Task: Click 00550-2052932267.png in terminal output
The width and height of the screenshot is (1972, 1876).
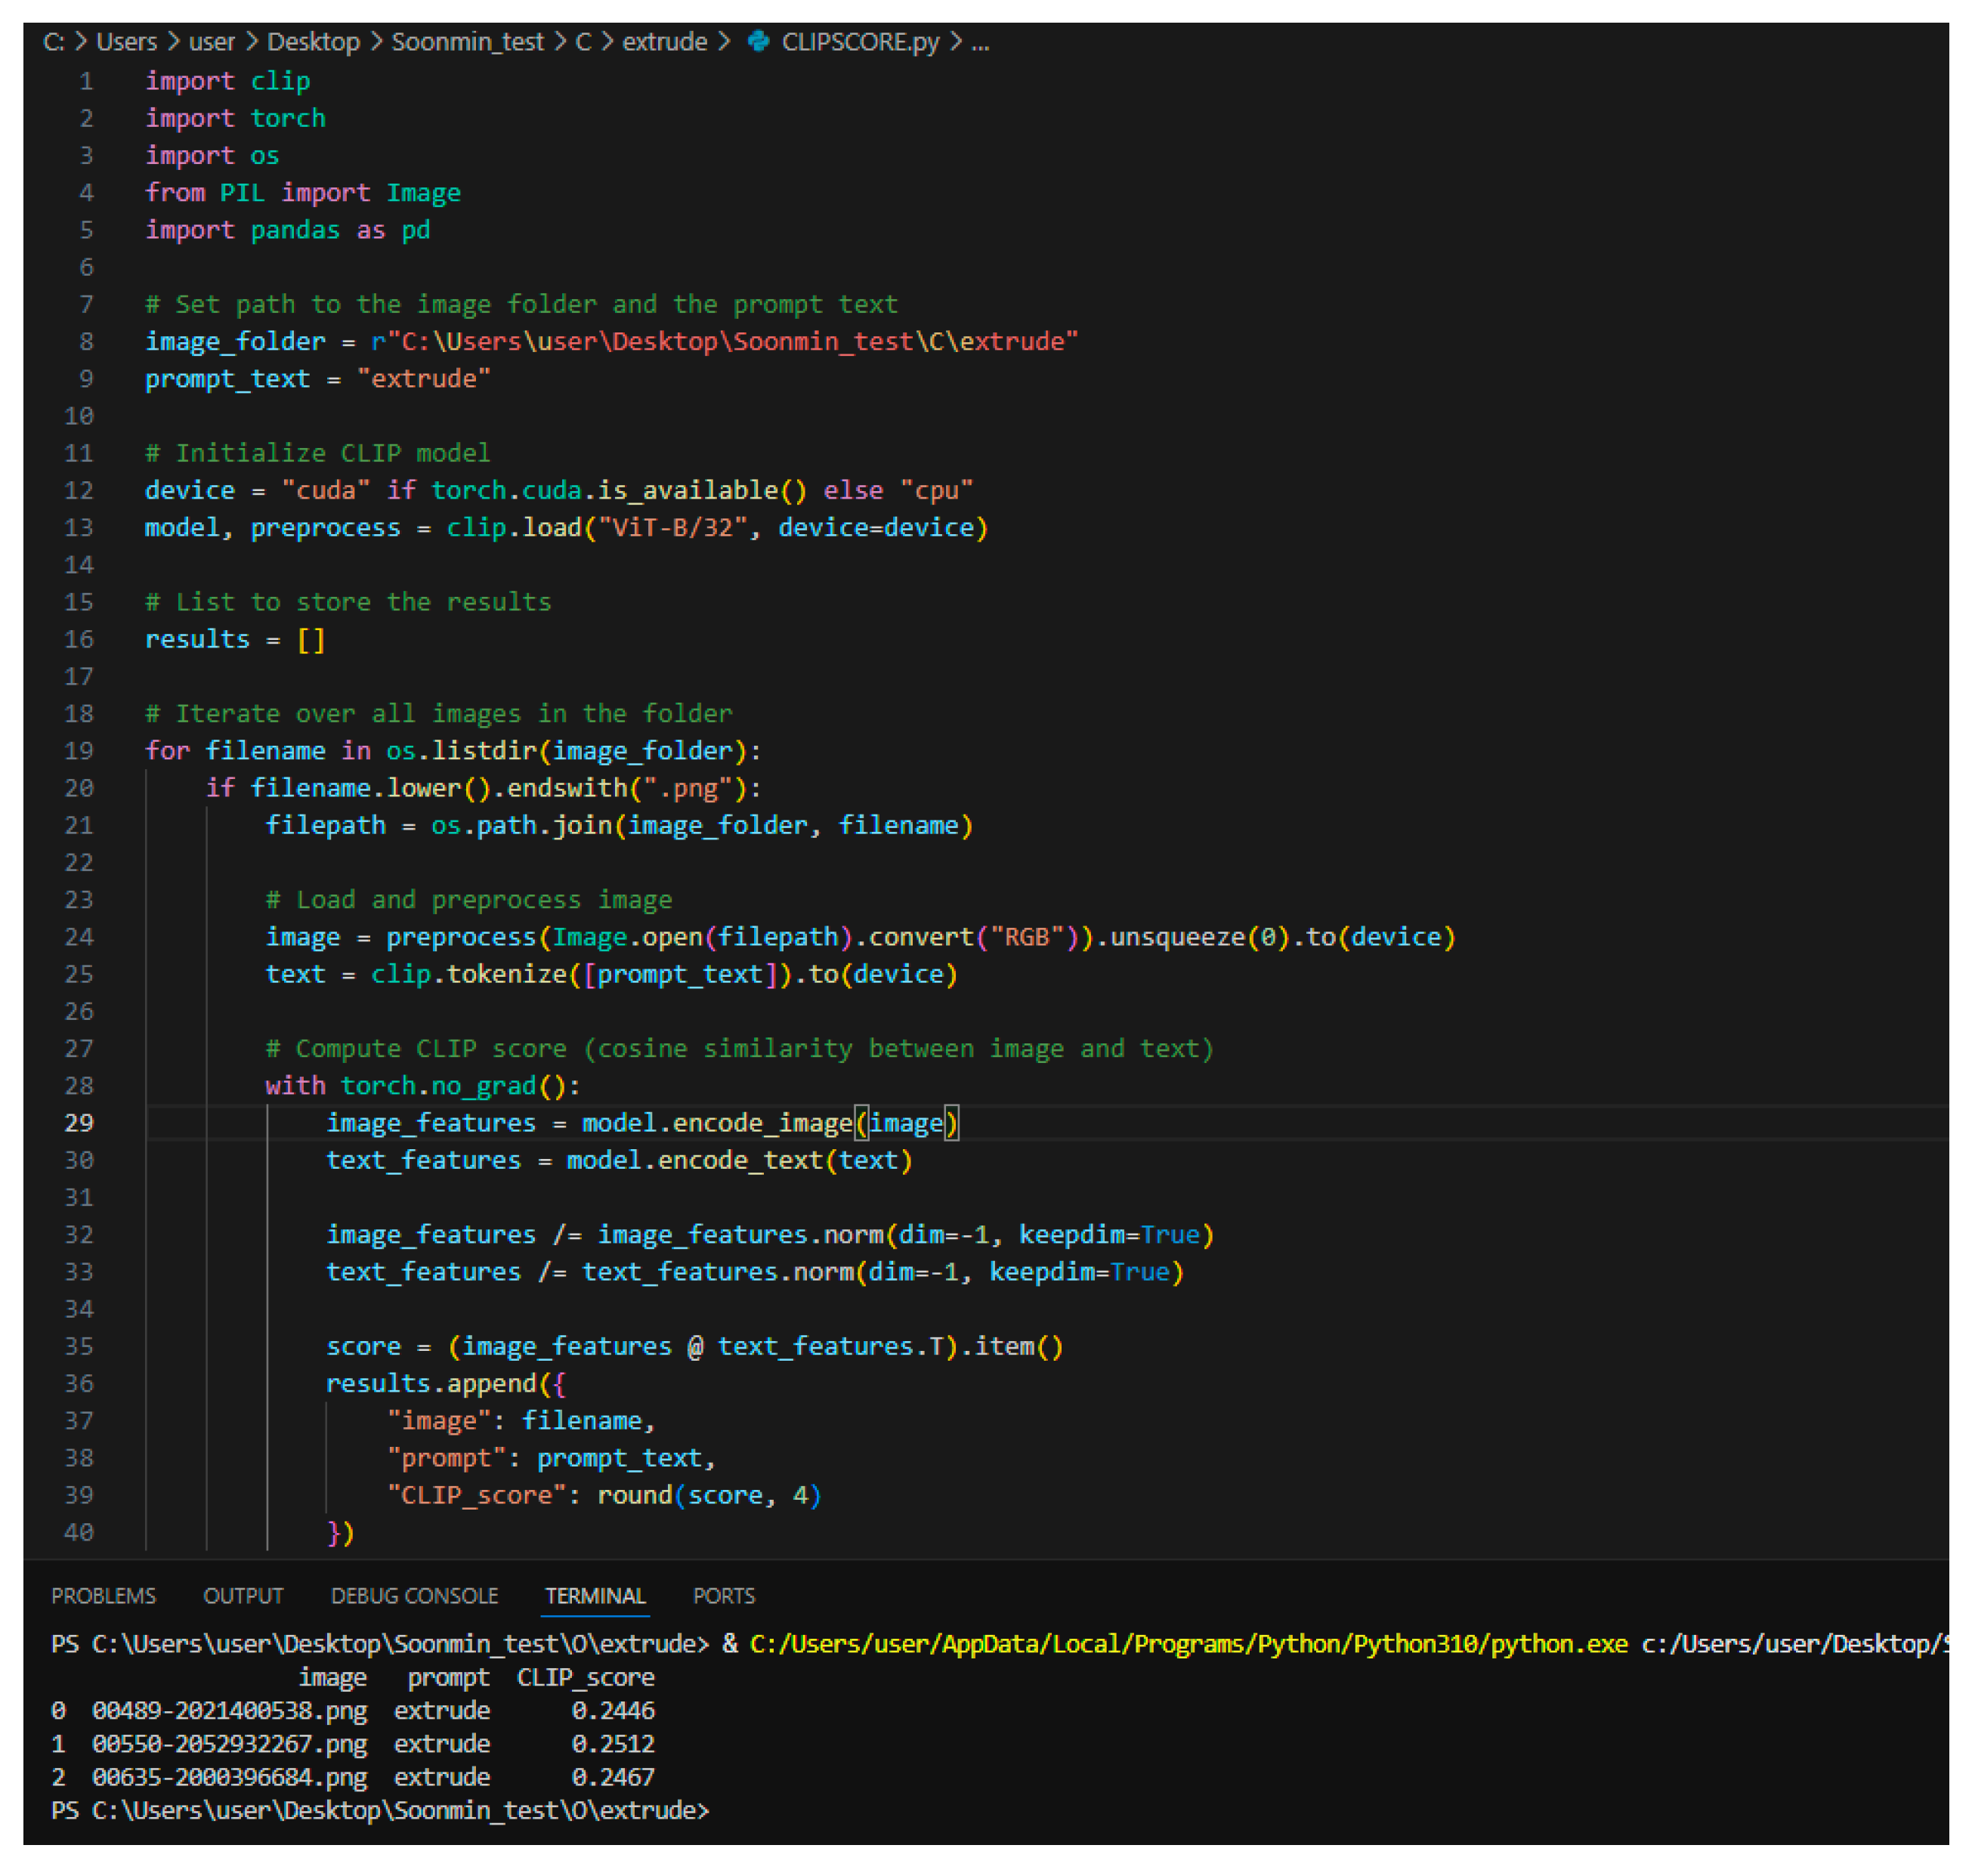Action: (229, 1744)
